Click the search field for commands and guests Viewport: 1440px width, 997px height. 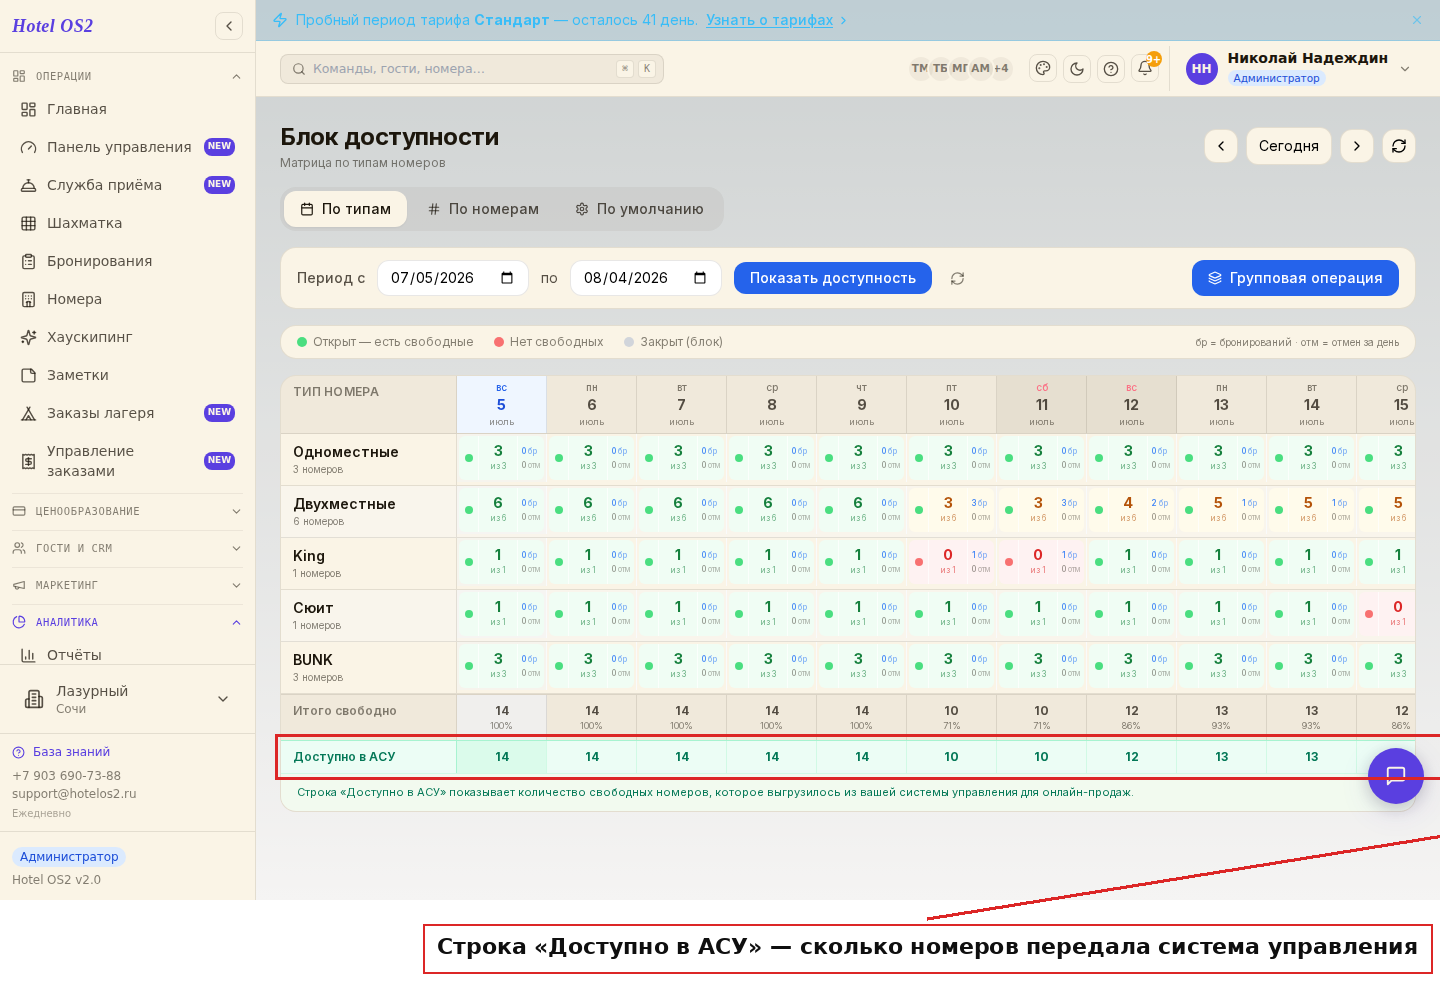tap(472, 69)
